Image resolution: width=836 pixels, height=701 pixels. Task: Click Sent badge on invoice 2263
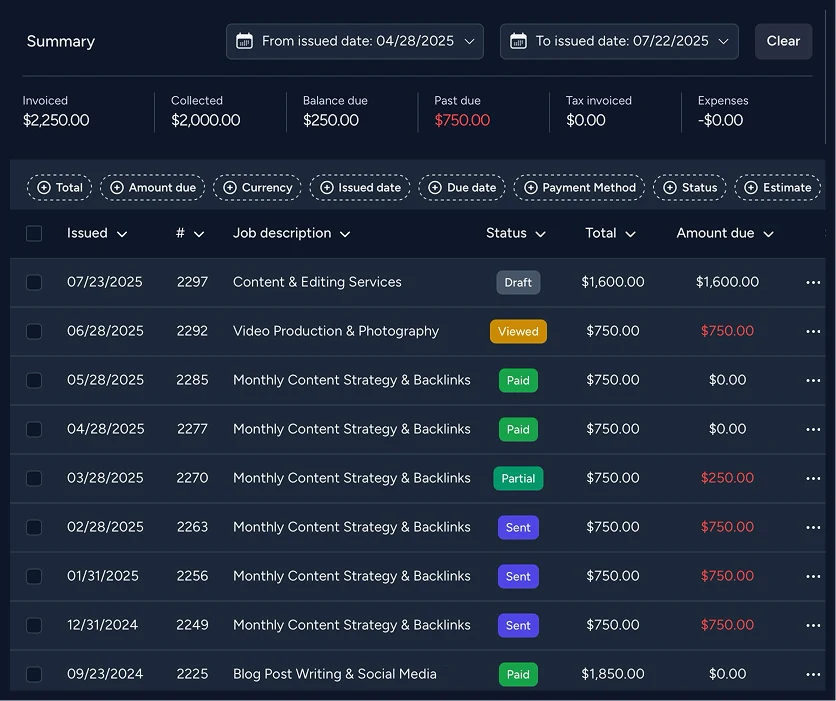[x=518, y=528]
